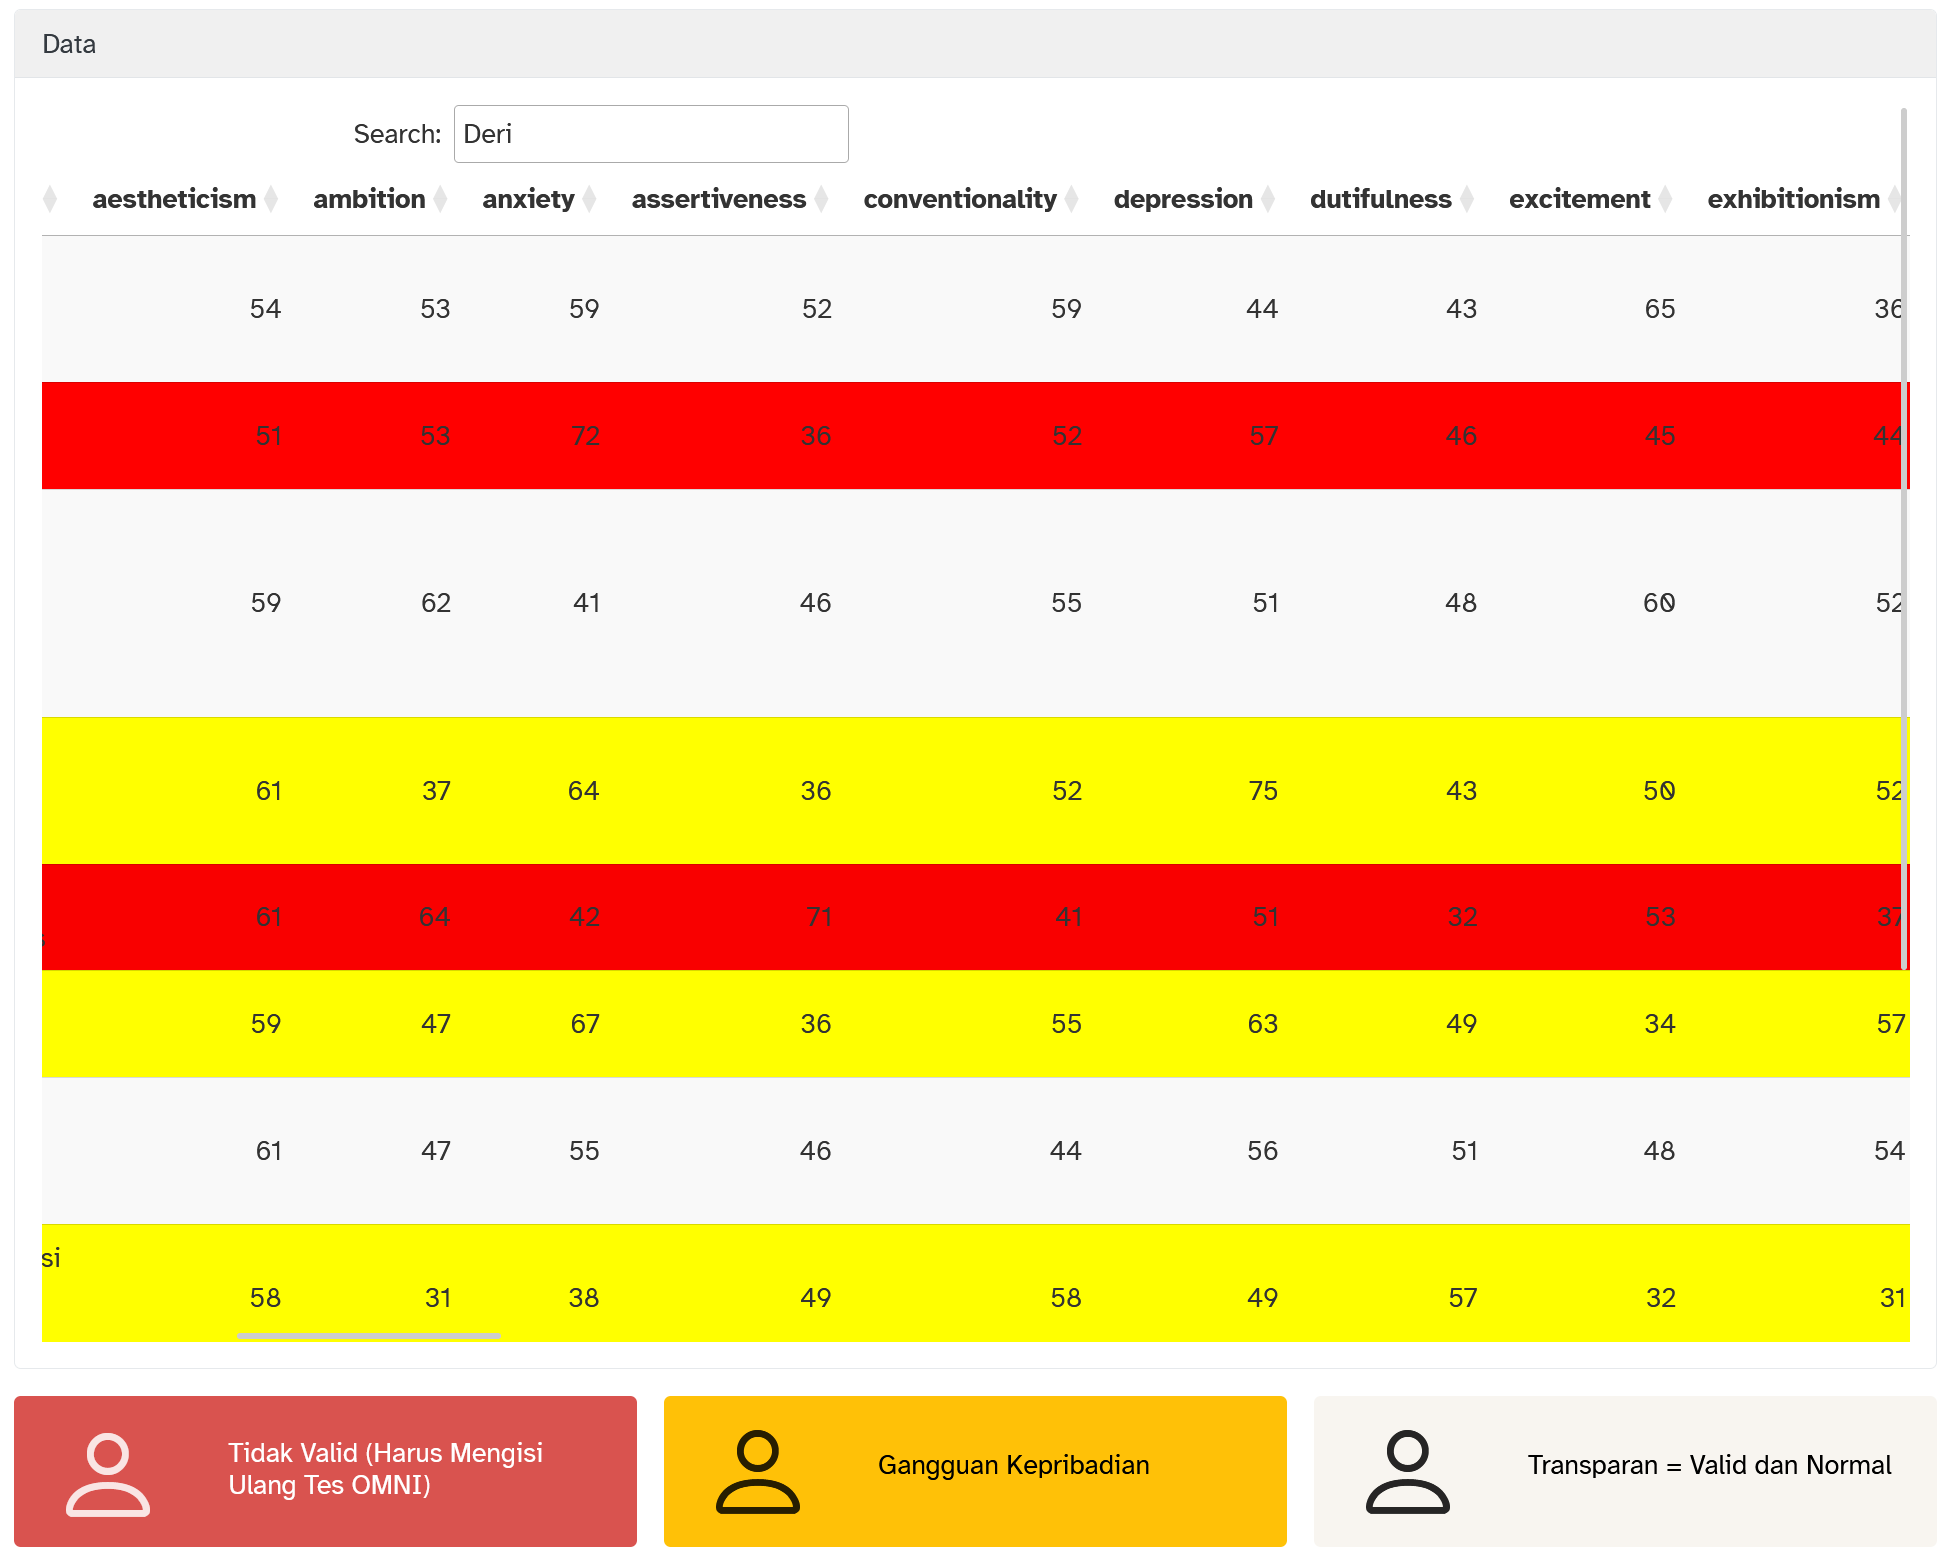Image resolution: width=1960 pixels, height=1561 pixels.
Task: Click the sort arrows beside dutifulness
Action: 1467,199
